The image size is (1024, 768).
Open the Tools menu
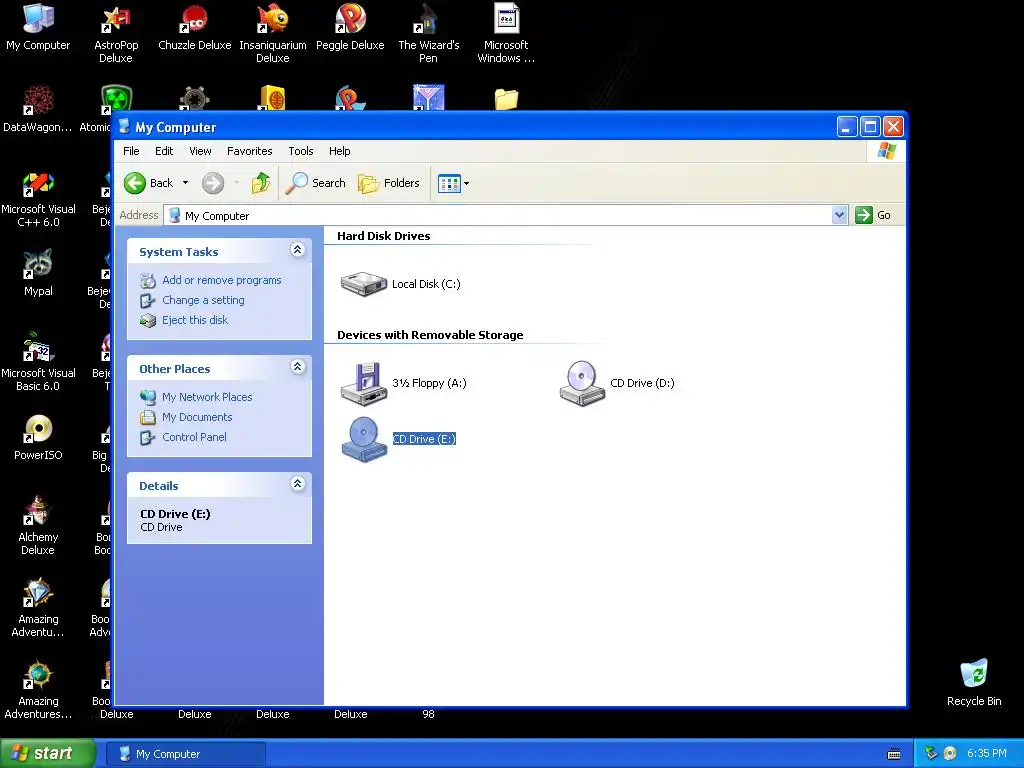point(301,151)
